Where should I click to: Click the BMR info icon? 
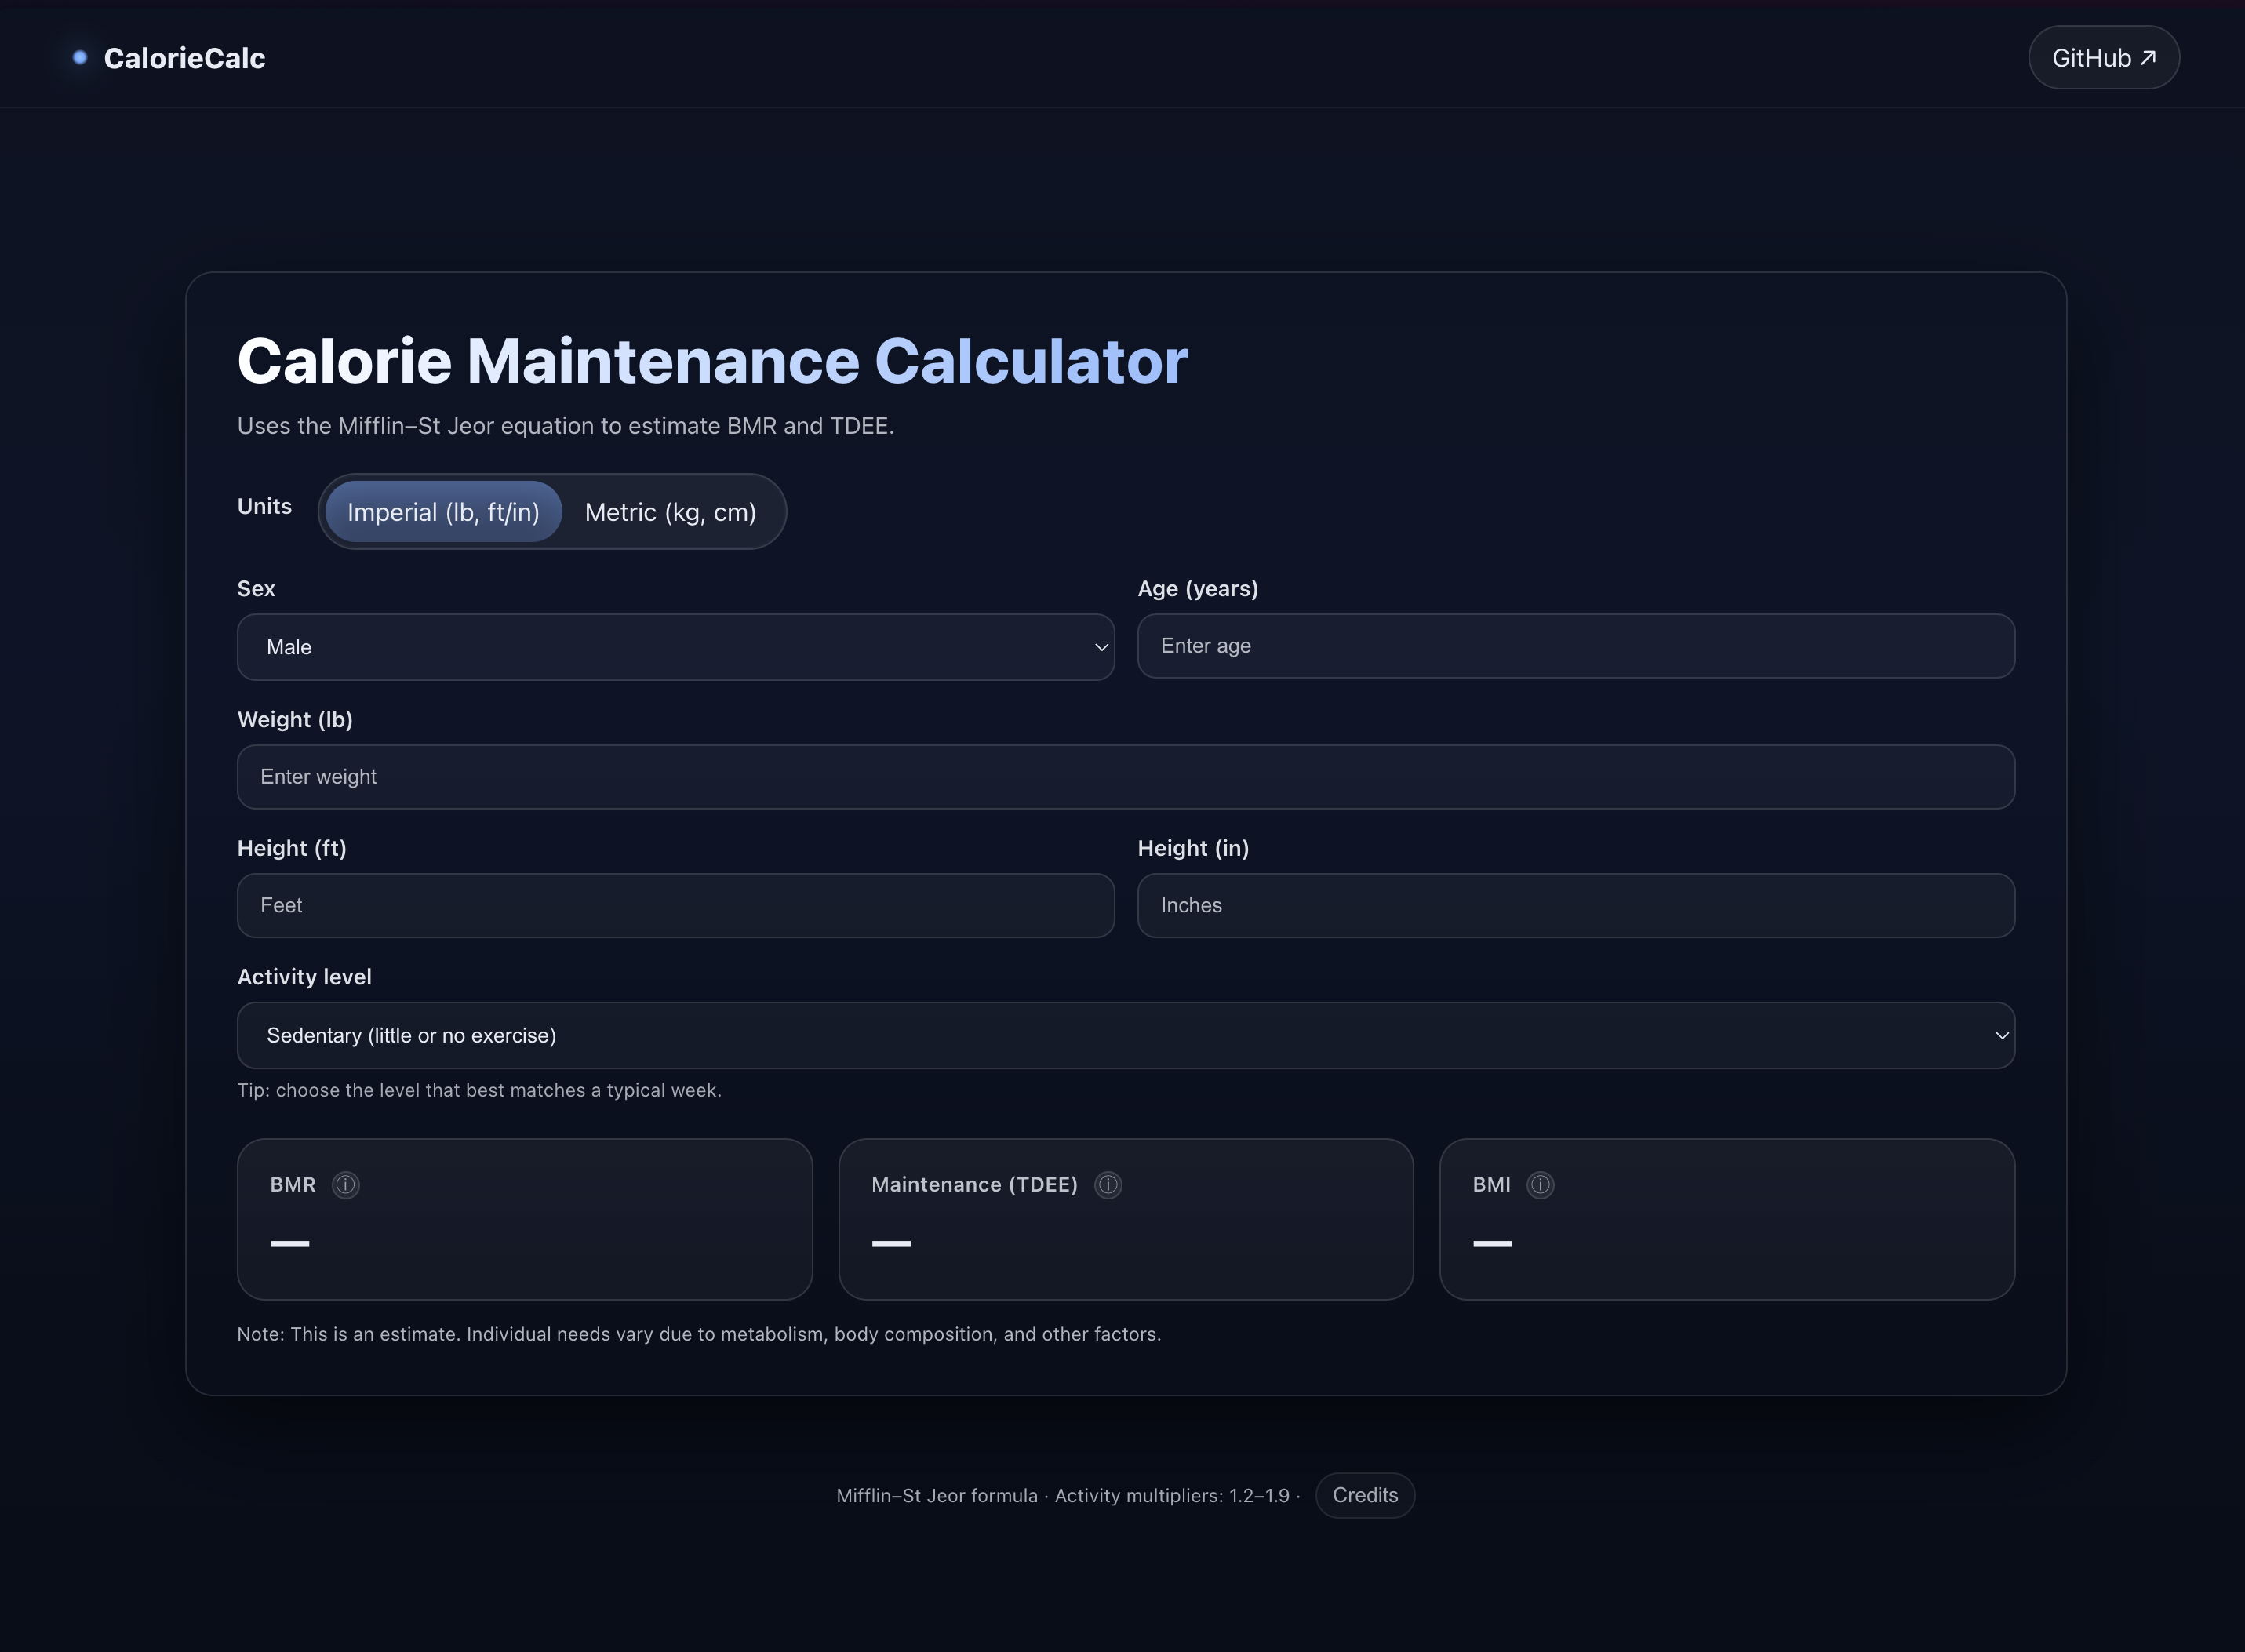[x=345, y=1185]
